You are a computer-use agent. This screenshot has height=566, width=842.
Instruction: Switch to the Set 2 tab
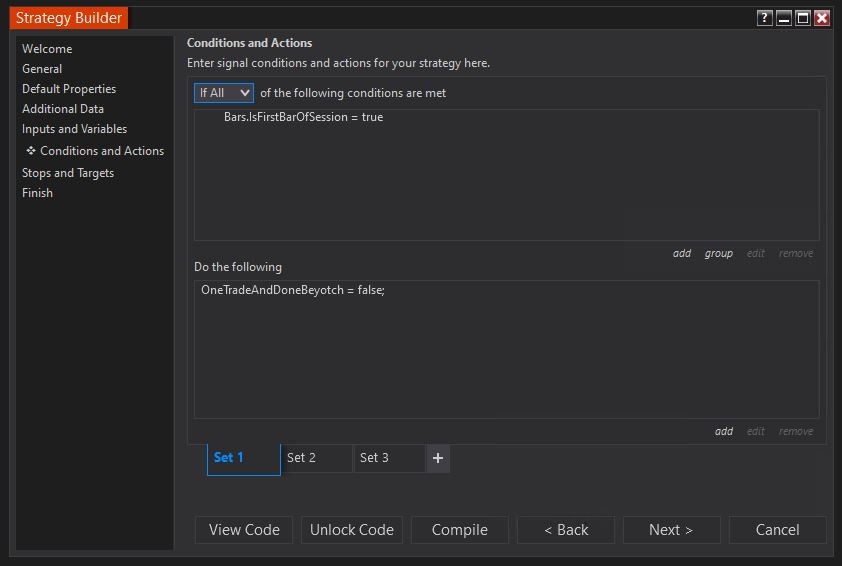tap(317, 458)
